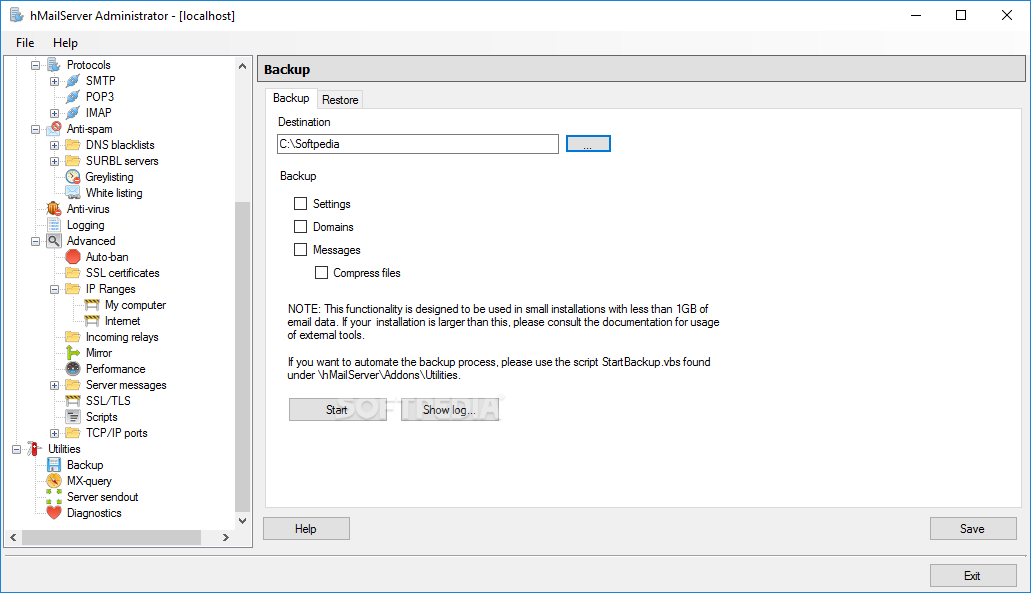Click the Server sendout icon
The image size is (1031, 593).
point(54,497)
